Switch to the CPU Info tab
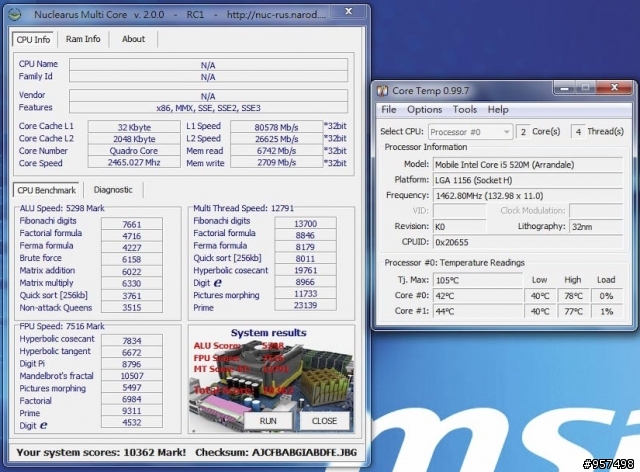 (x=33, y=40)
